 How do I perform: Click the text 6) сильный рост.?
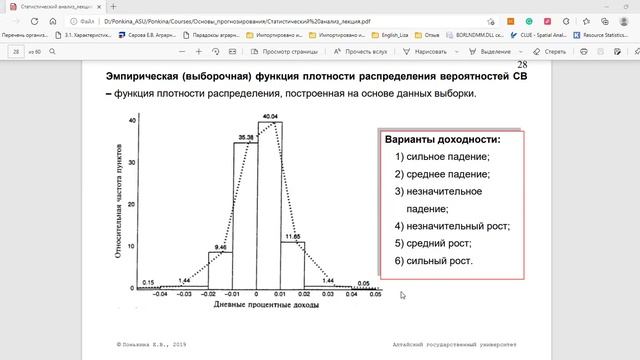[x=433, y=260]
